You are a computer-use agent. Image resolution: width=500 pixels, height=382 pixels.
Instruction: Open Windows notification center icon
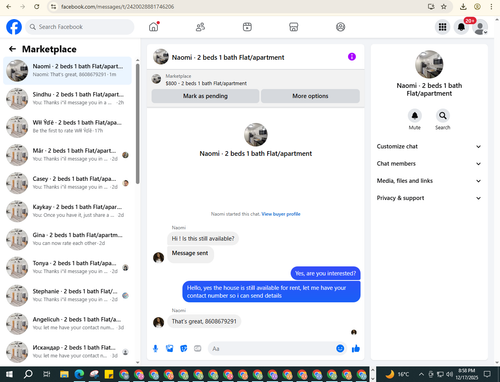(487, 374)
